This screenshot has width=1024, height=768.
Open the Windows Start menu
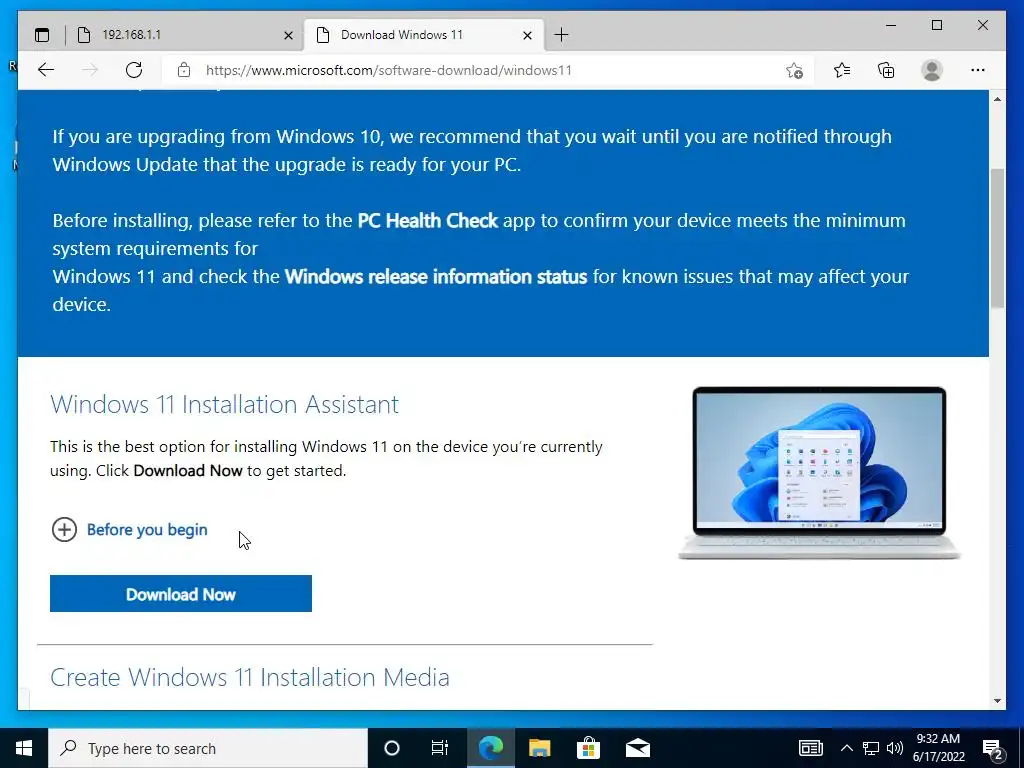tap(24, 748)
